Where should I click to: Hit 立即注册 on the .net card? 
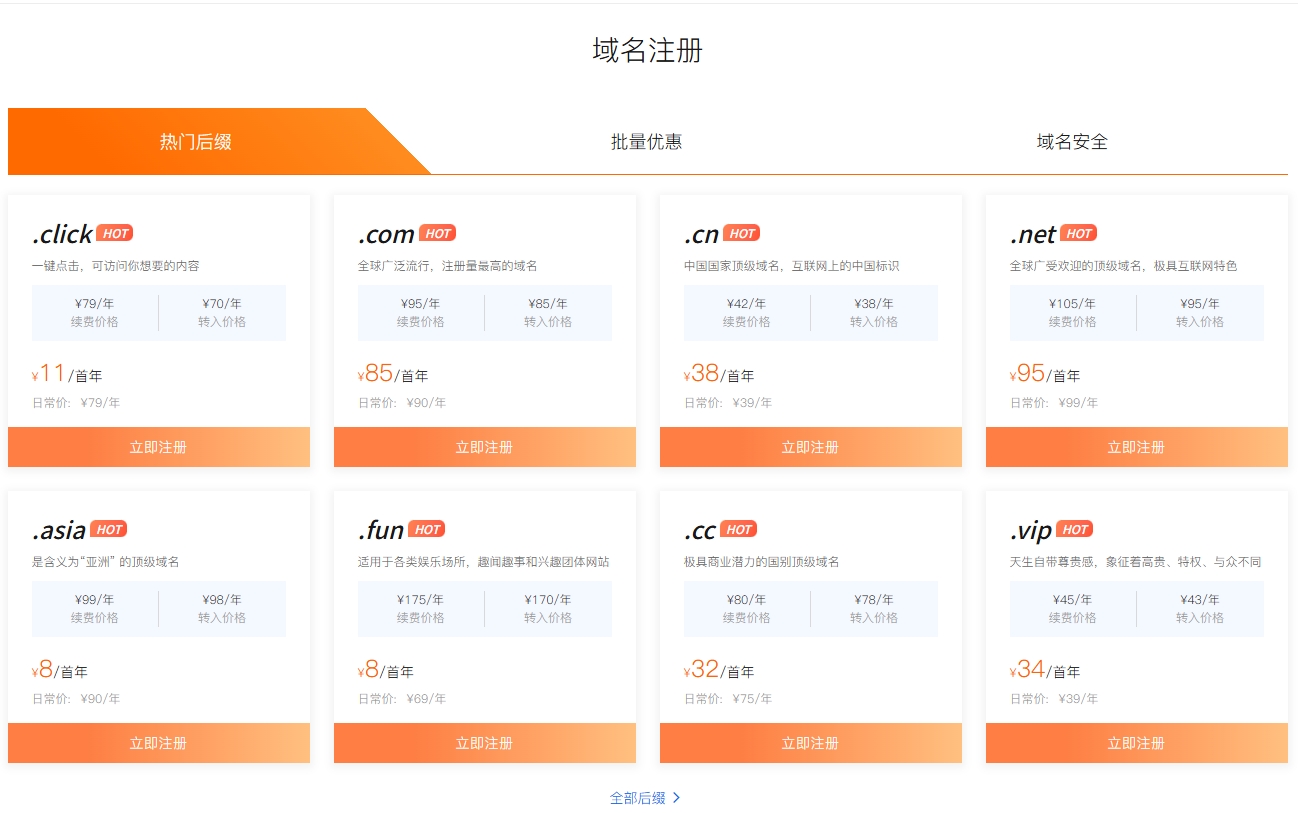(1136, 447)
